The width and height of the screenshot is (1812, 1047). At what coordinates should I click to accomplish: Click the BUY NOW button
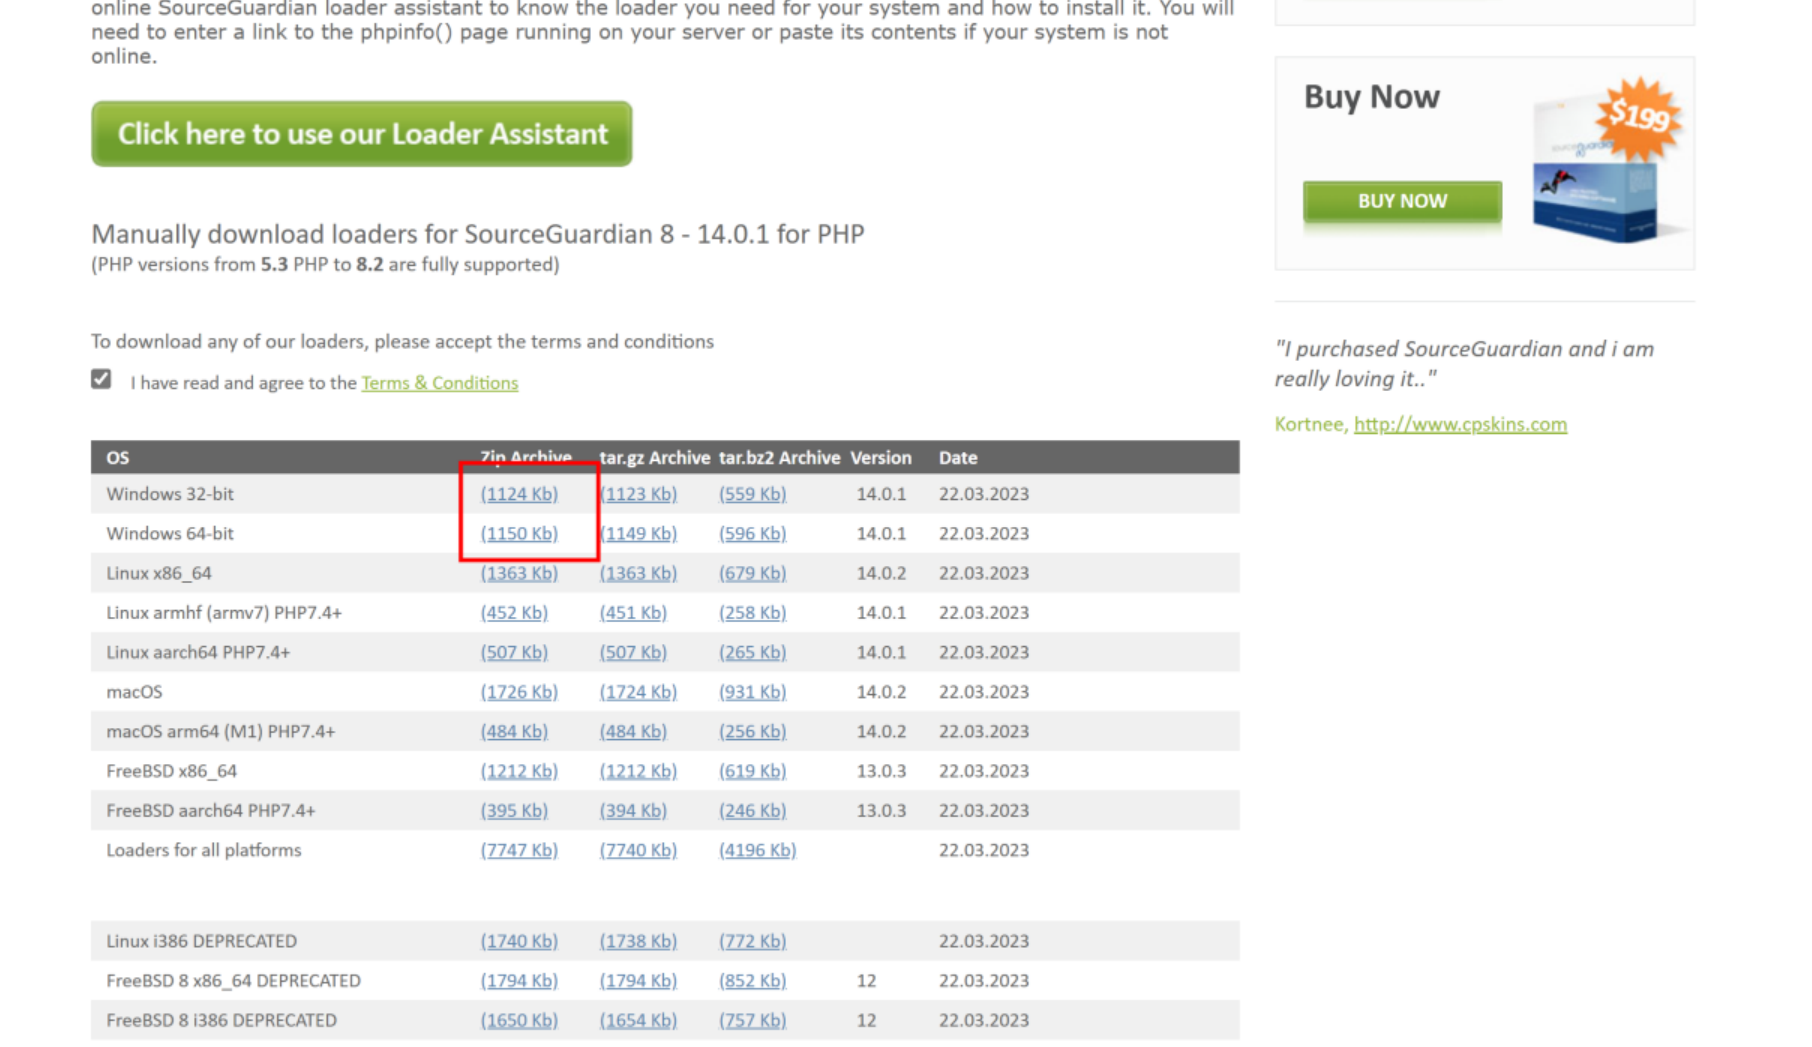[1402, 201]
